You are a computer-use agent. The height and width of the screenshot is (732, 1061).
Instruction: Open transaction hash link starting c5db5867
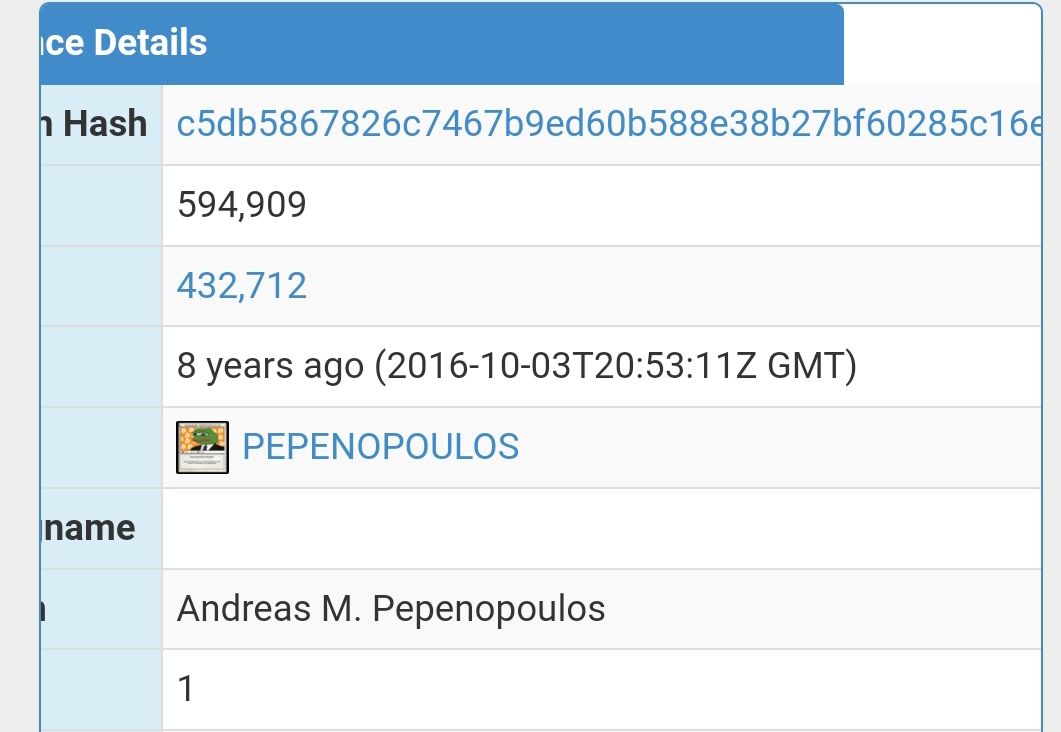tap(608, 124)
